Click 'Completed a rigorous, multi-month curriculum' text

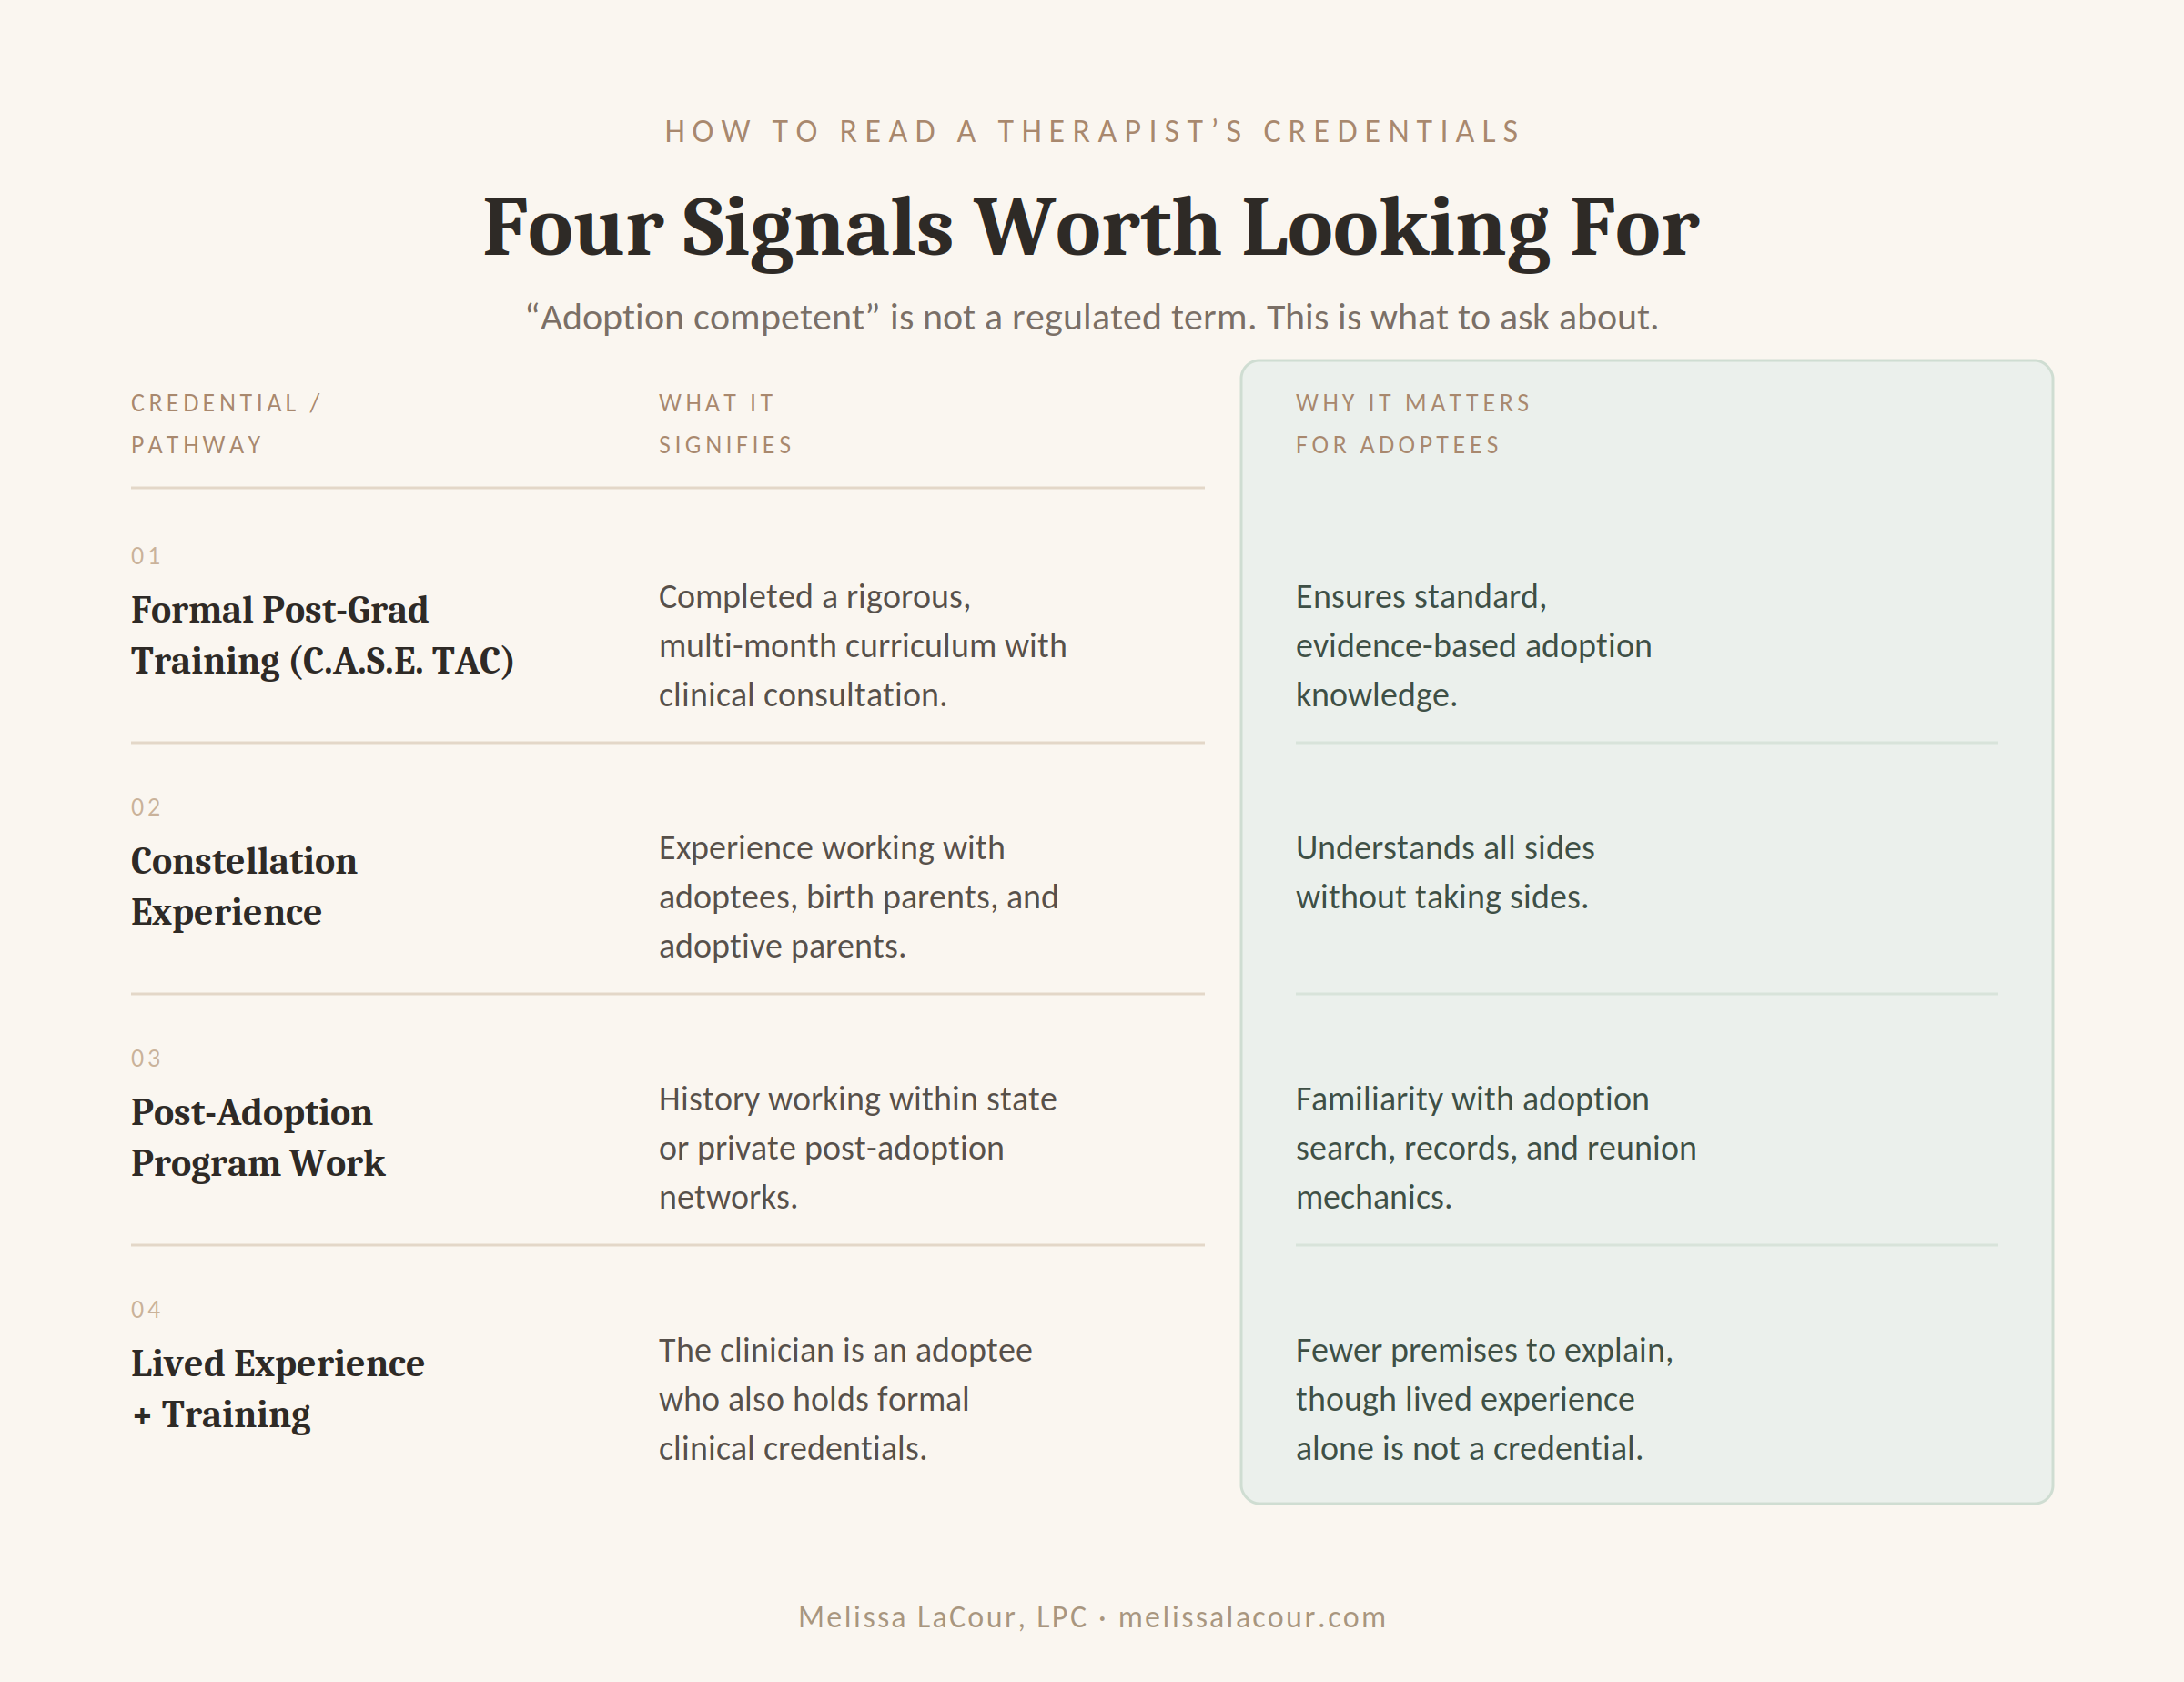tap(862, 645)
